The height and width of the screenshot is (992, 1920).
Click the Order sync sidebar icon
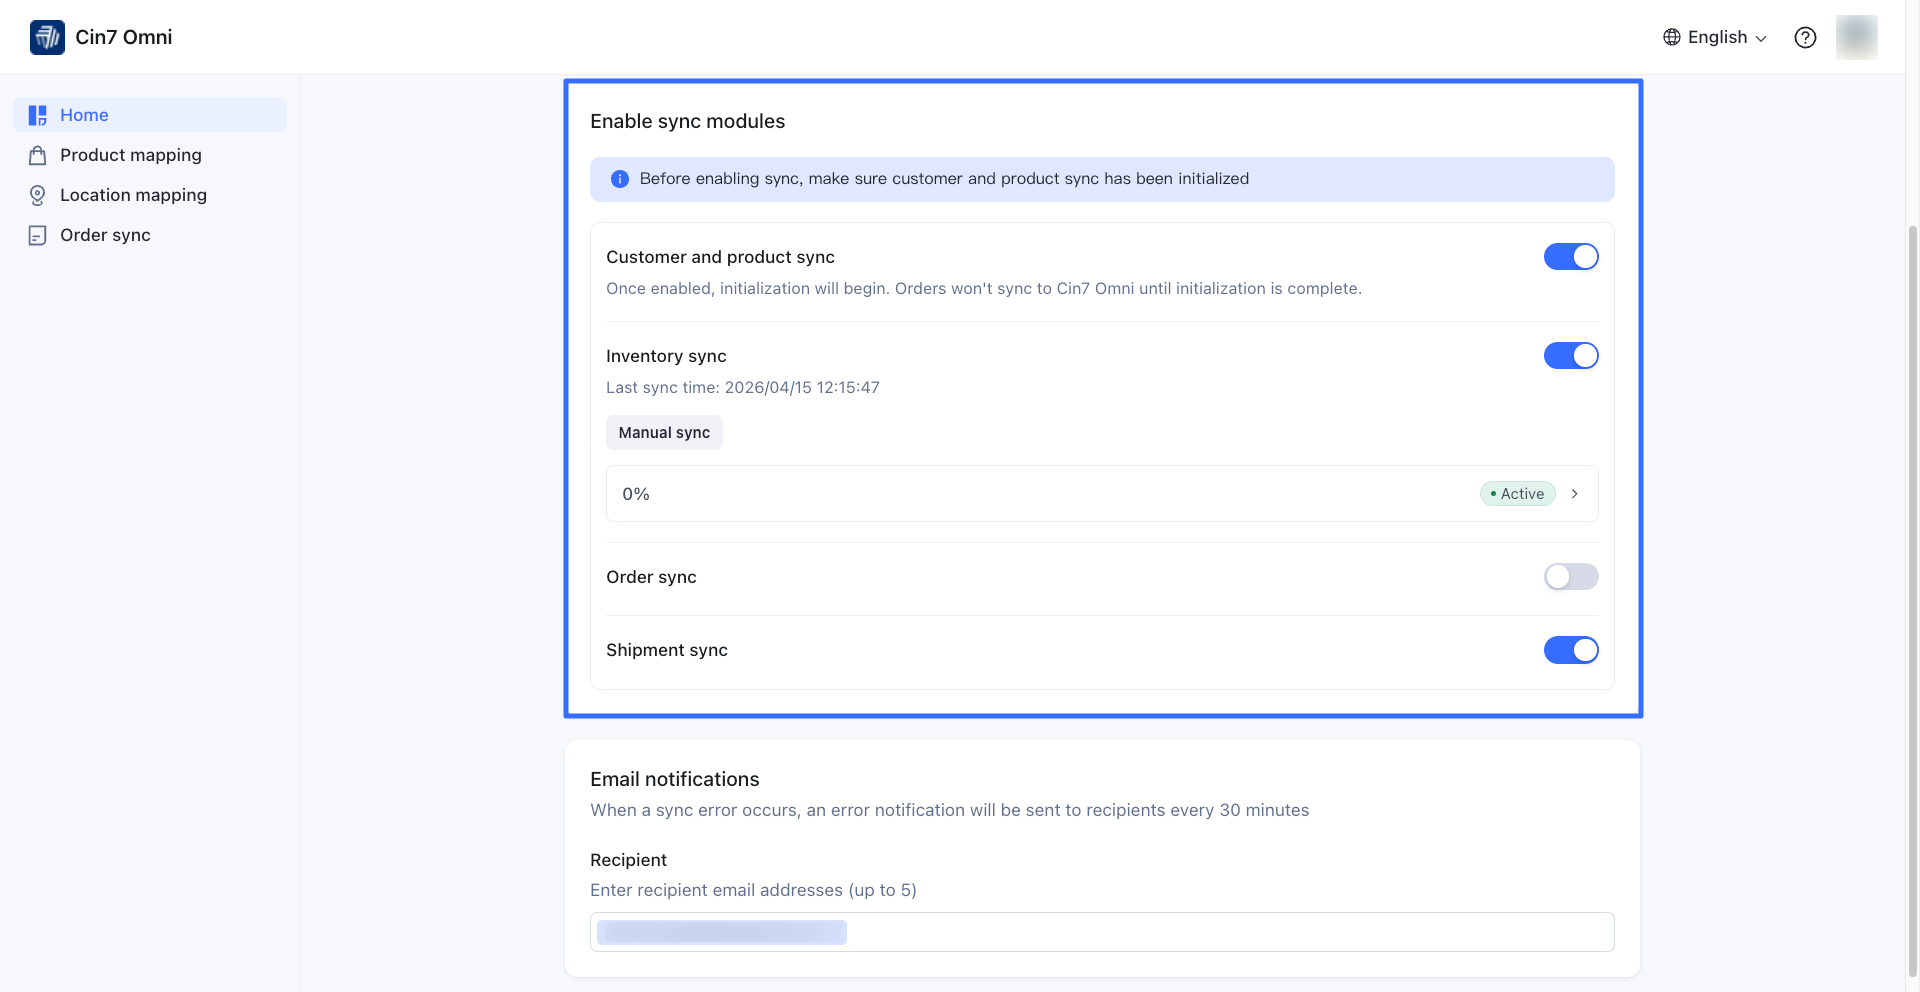click(x=38, y=235)
